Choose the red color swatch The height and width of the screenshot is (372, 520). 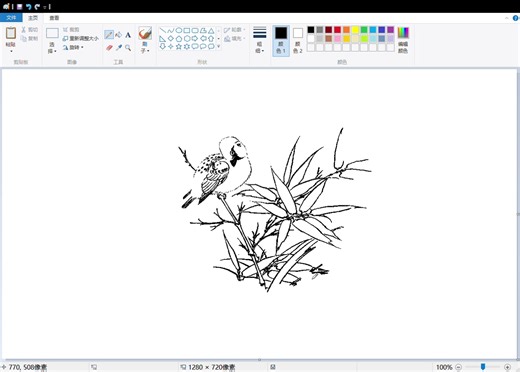pyautogui.click(x=337, y=30)
